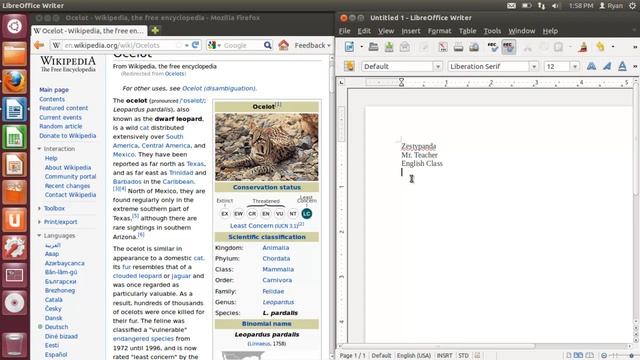
Task: Open the Tools menu in Writer
Action: (x=492, y=31)
